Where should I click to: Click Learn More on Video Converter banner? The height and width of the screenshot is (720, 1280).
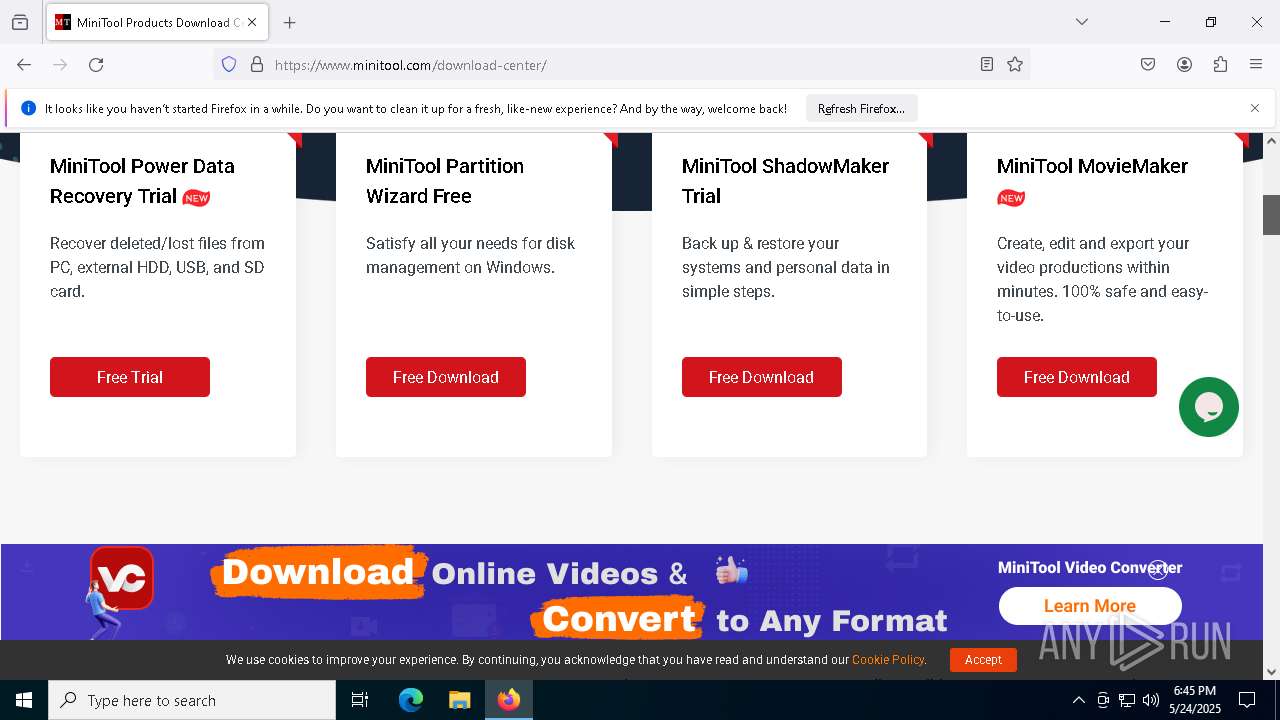pyautogui.click(x=1090, y=606)
